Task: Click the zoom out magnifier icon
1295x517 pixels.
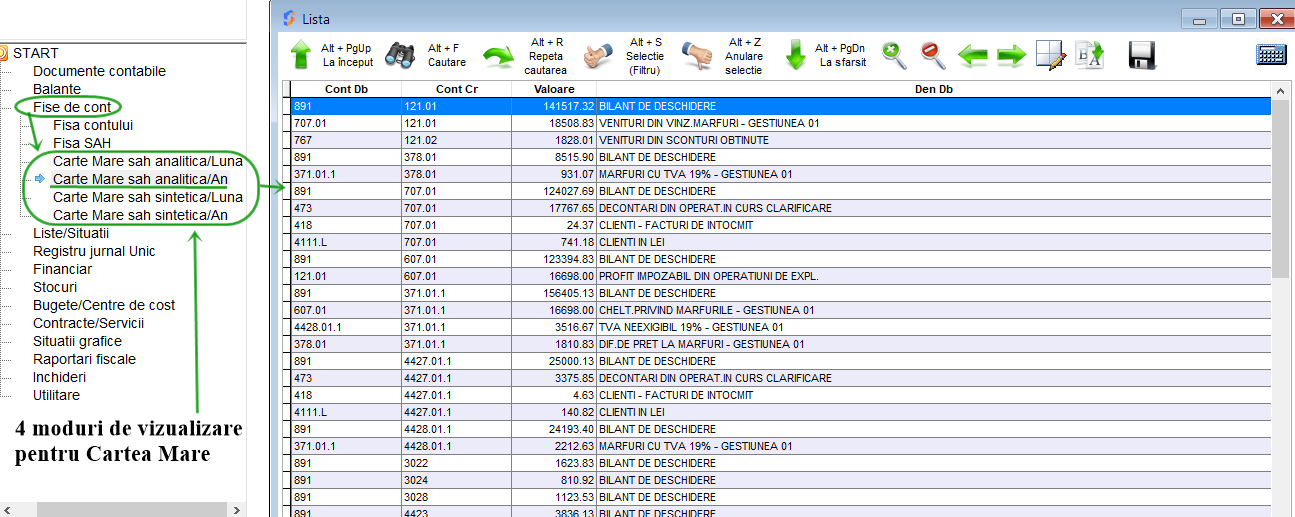Action: coord(932,55)
